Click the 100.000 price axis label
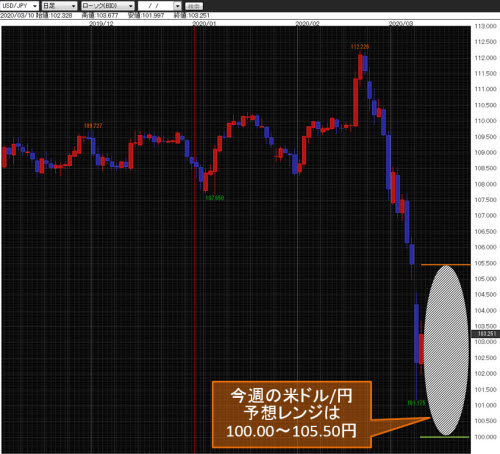This screenshot has height=454, width=500. pyautogui.click(x=486, y=437)
